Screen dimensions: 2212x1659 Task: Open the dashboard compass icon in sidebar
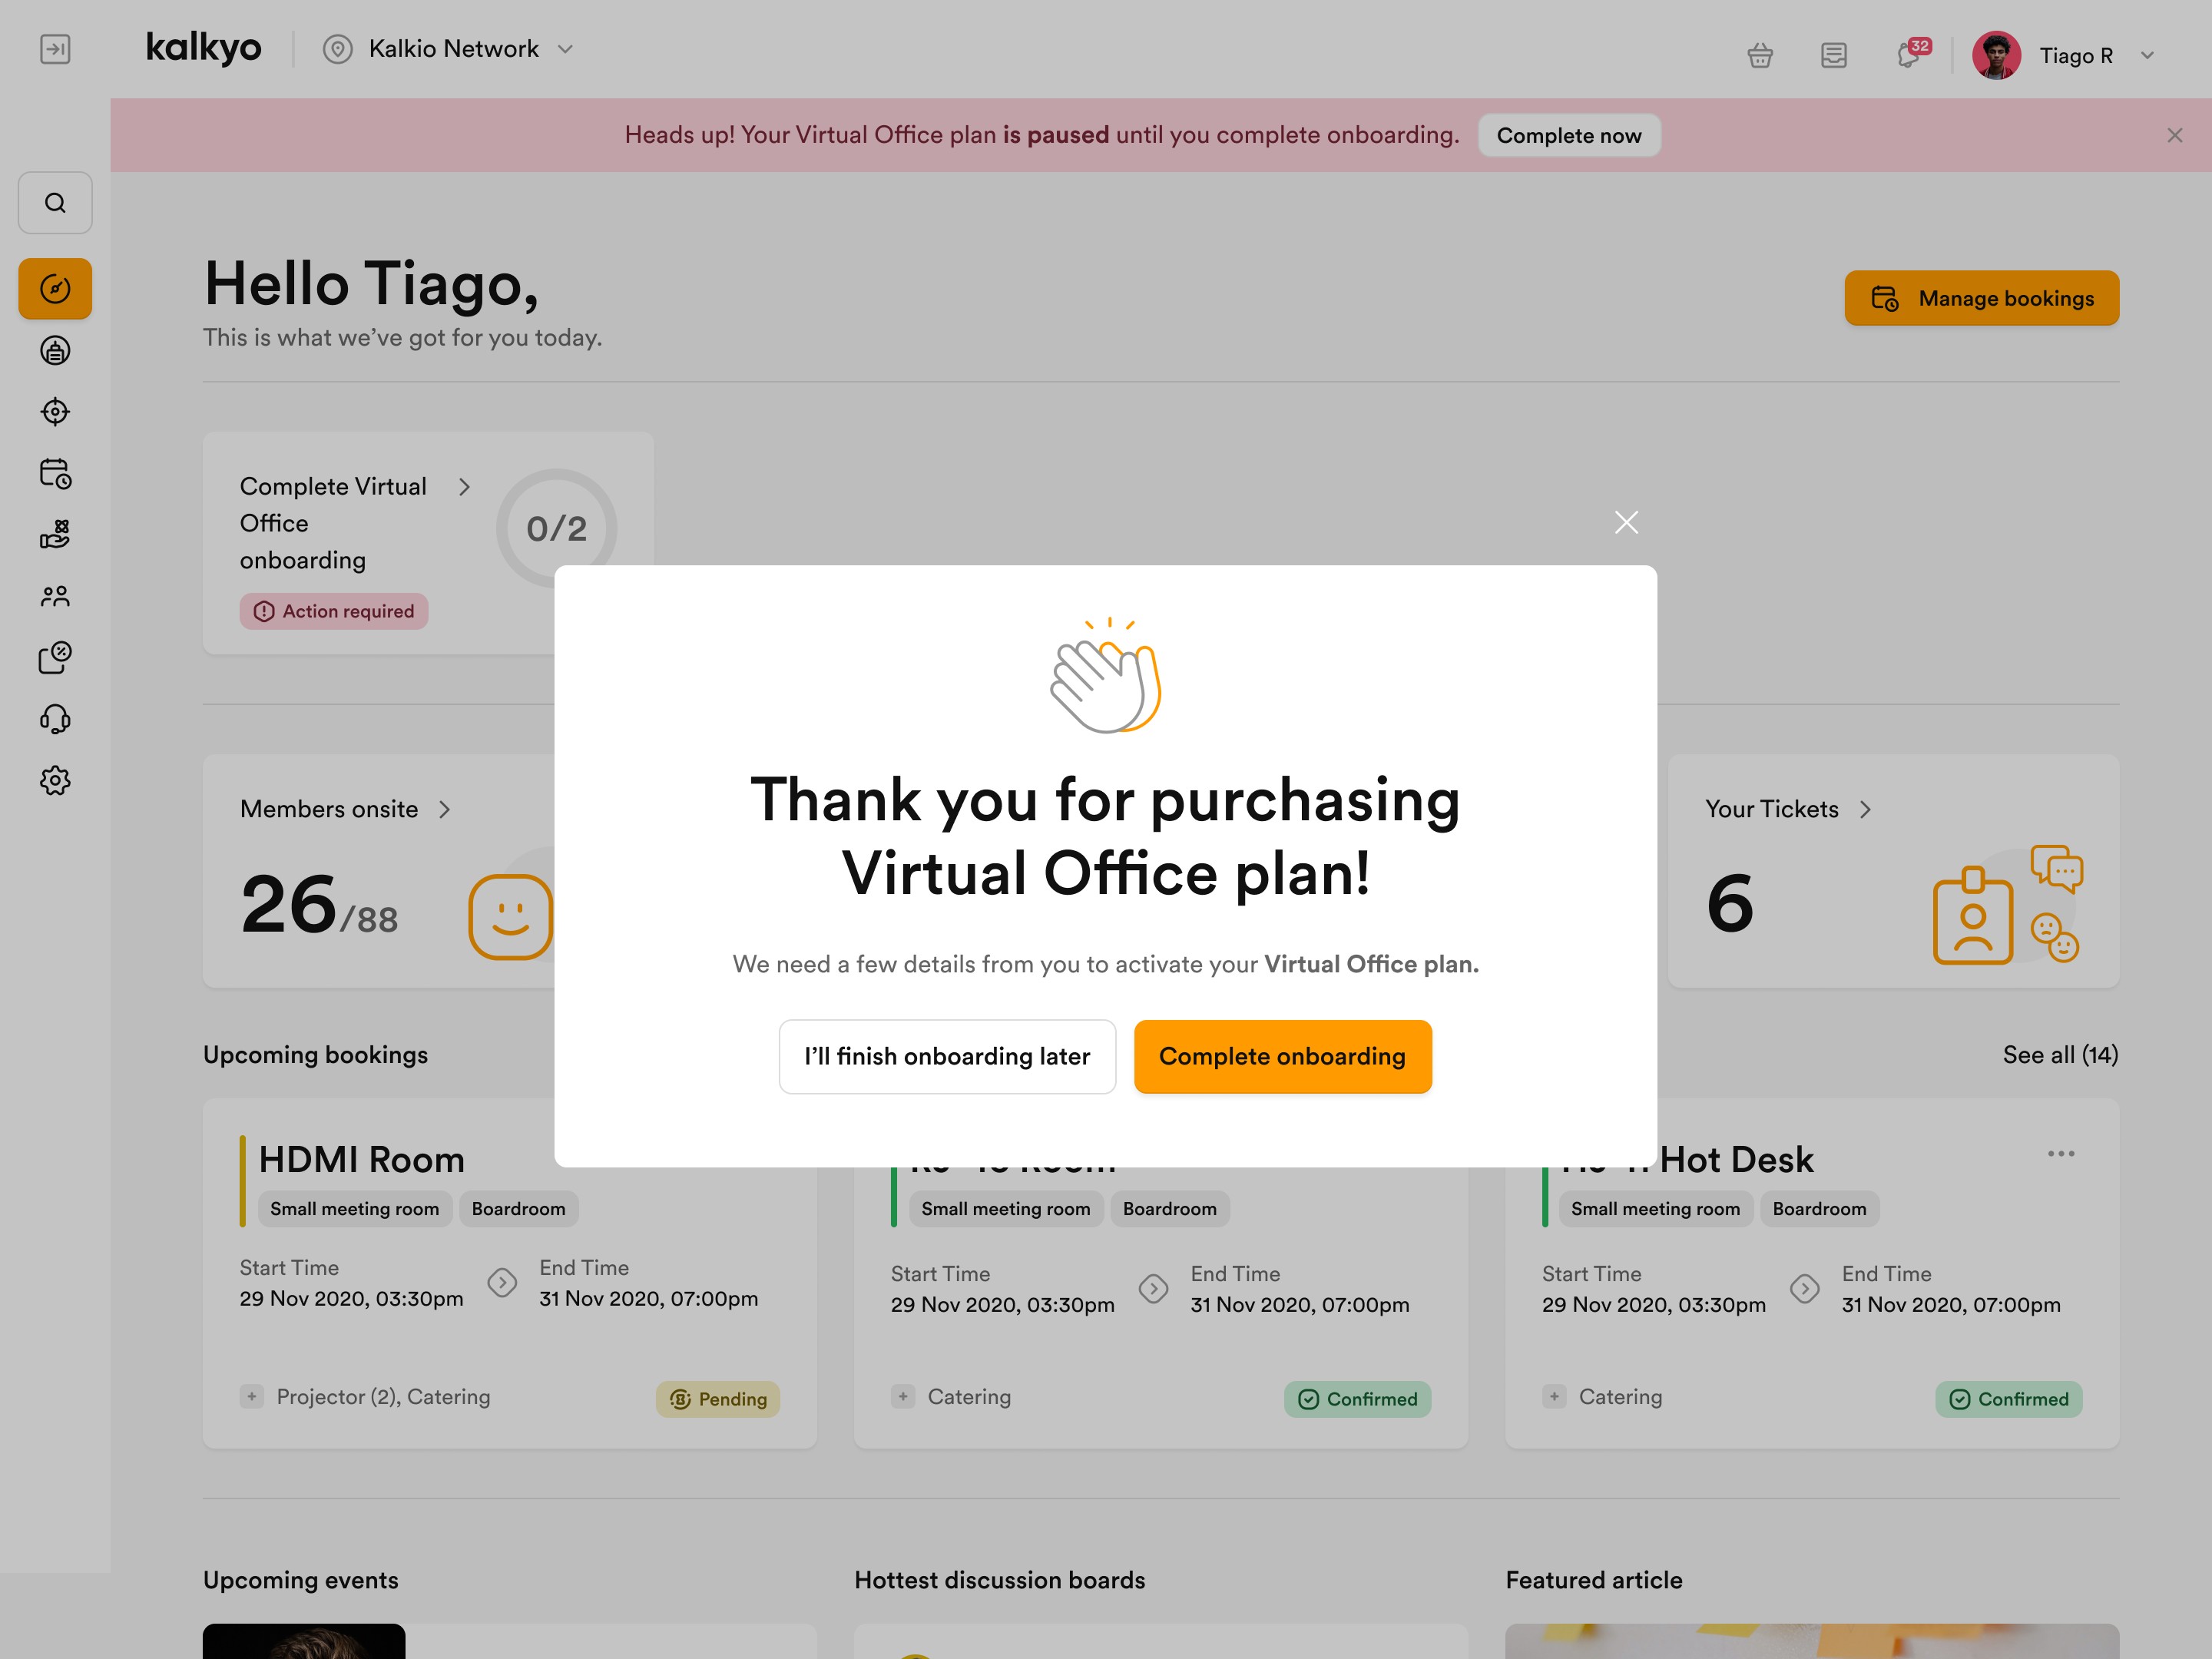coord(55,289)
